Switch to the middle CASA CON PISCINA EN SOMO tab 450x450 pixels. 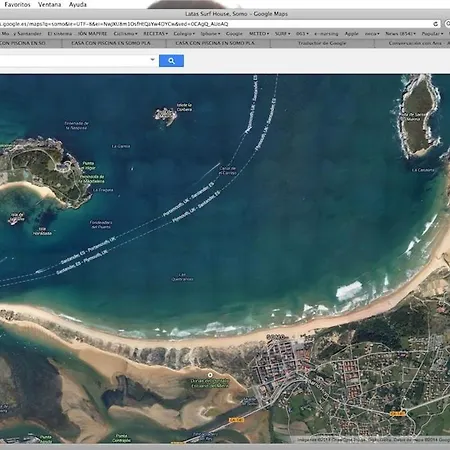[x=111, y=43]
